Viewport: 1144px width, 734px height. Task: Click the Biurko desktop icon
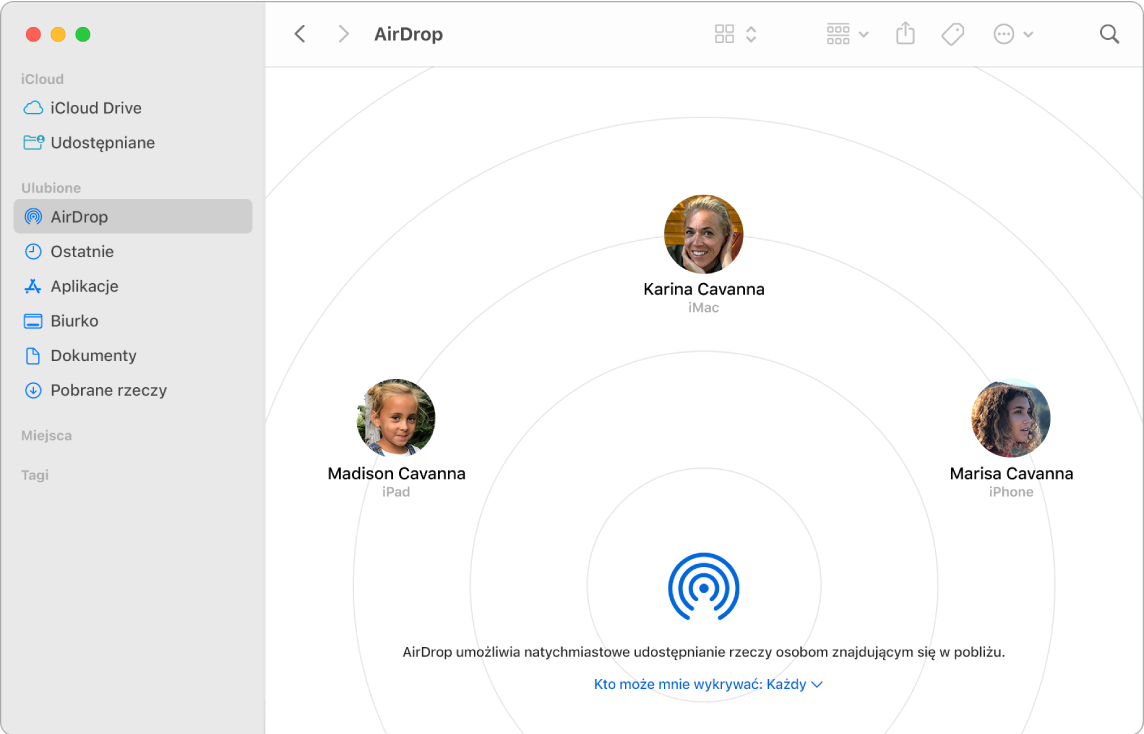pos(33,321)
